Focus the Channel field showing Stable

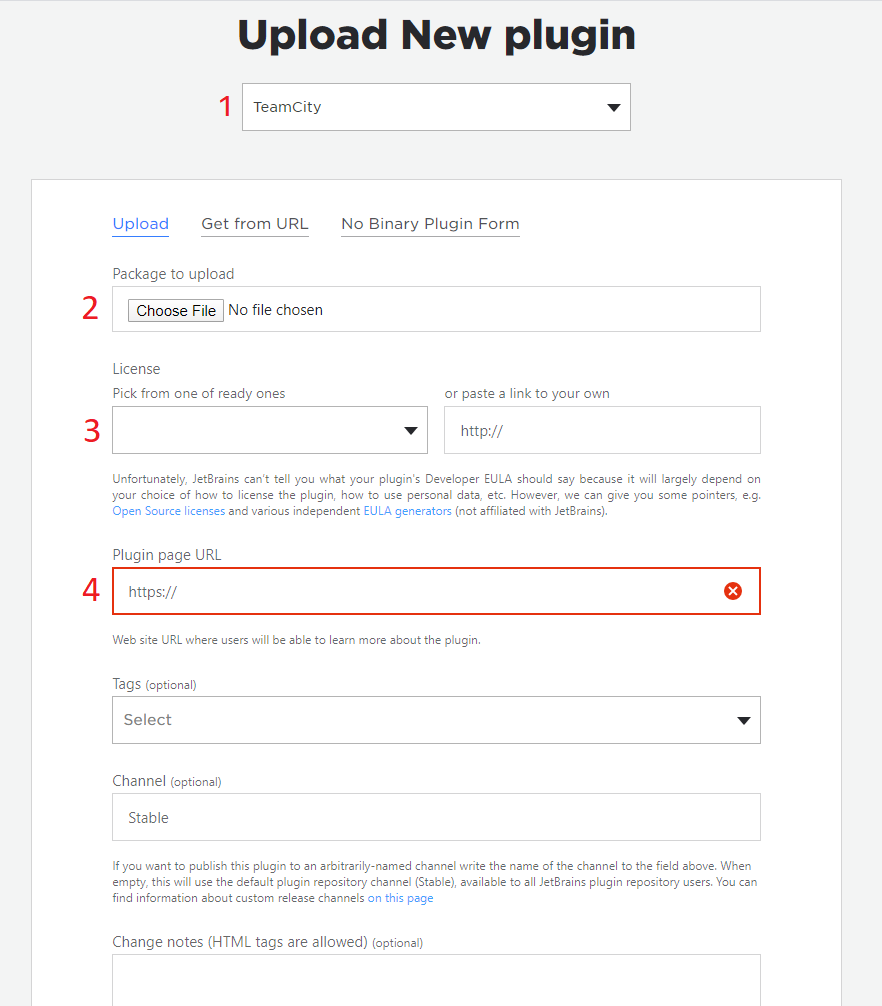(x=436, y=817)
